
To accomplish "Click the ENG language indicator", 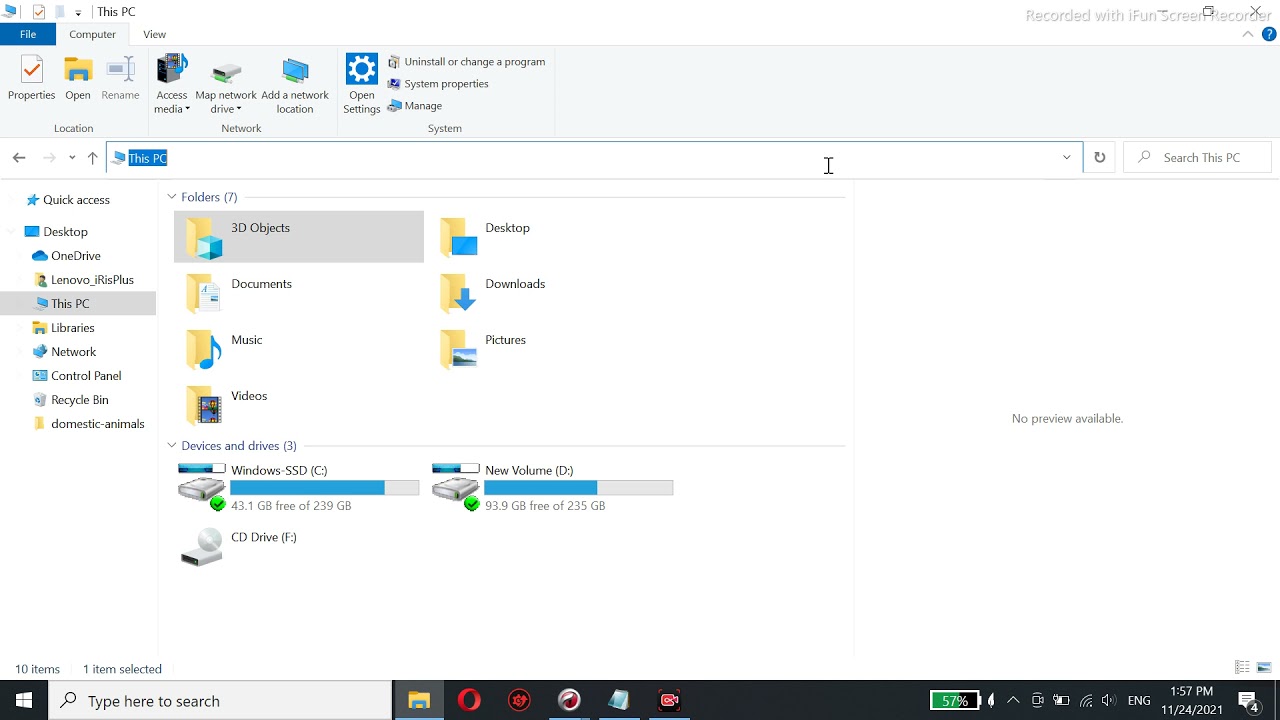I will coord(1139,701).
